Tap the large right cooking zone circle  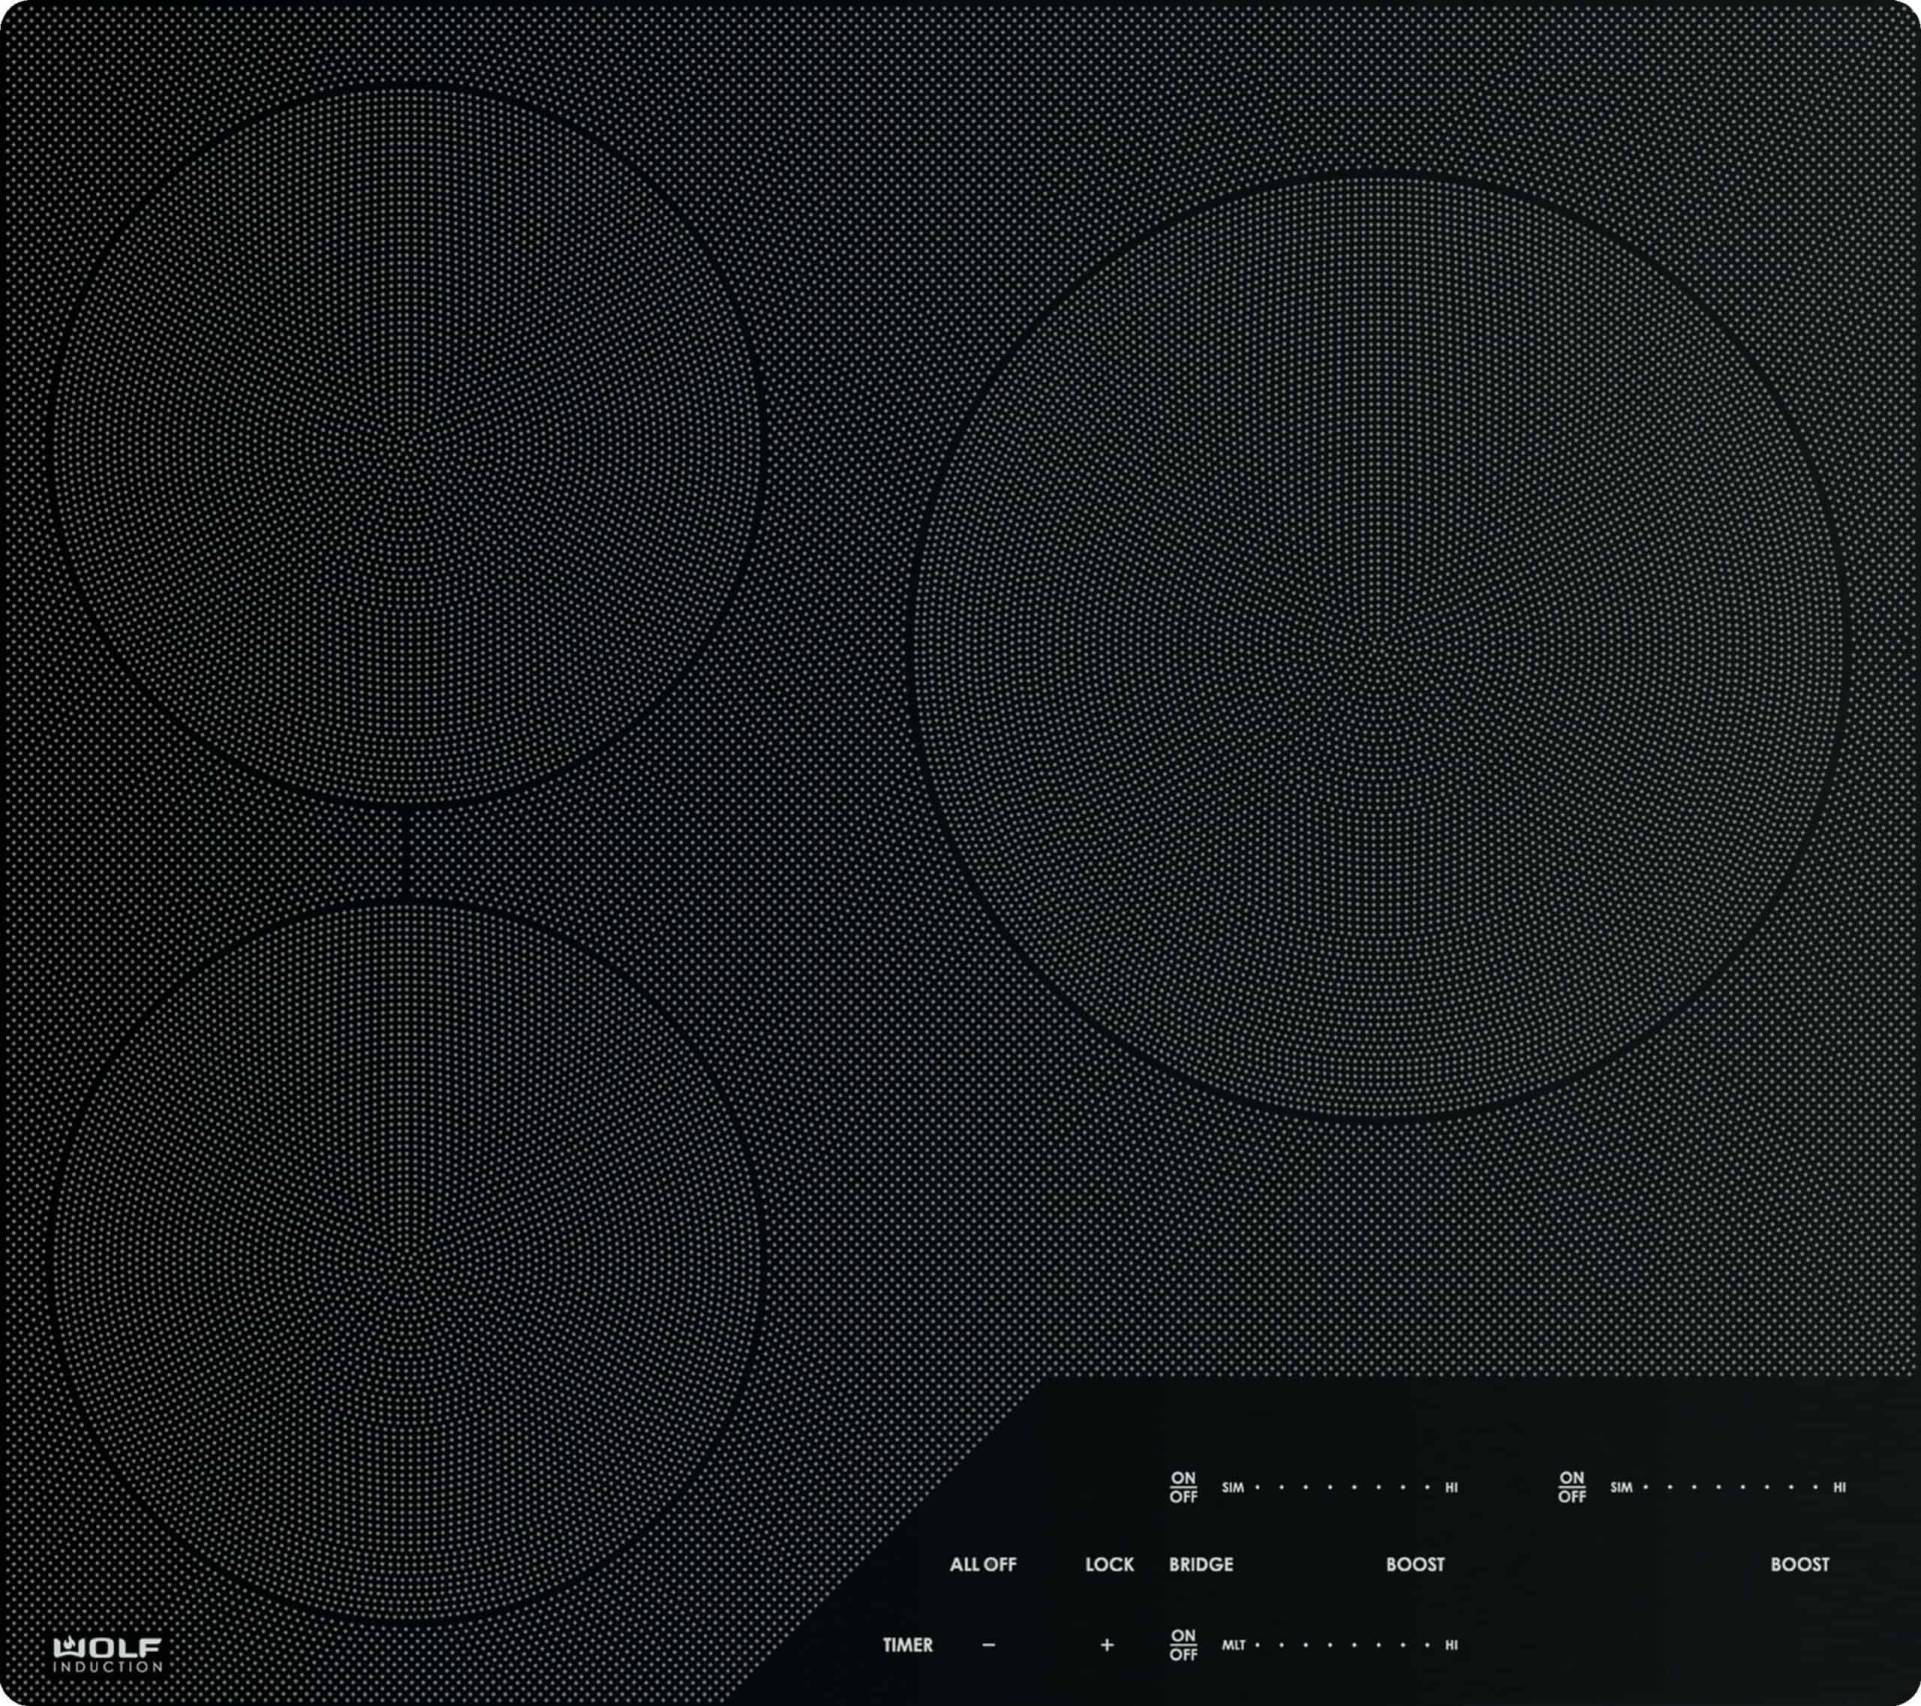click(x=1376, y=648)
